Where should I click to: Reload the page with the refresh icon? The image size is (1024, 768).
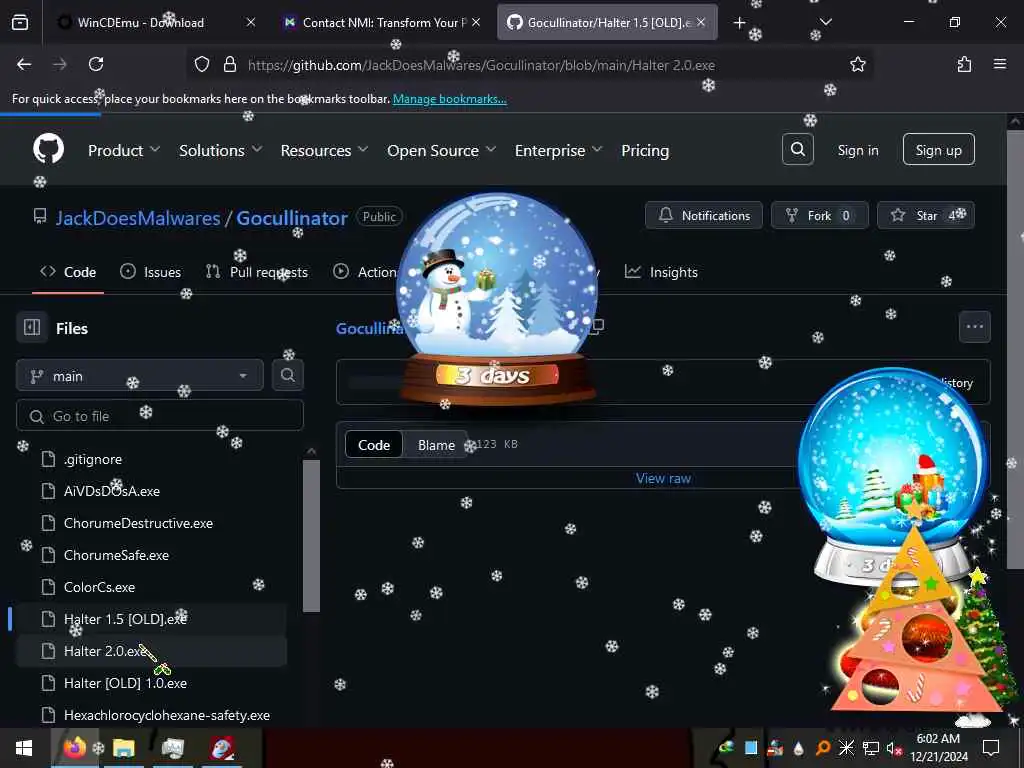[x=96, y=64]
